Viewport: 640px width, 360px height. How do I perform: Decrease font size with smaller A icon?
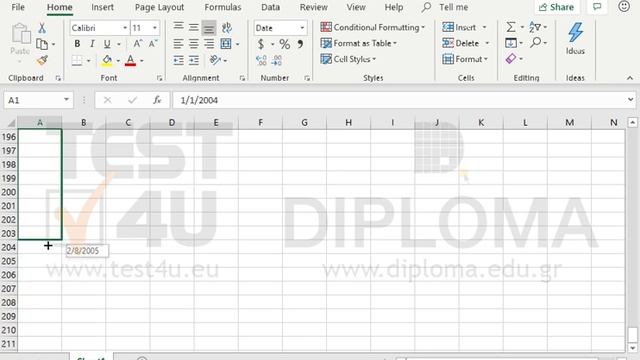point(153,44)
